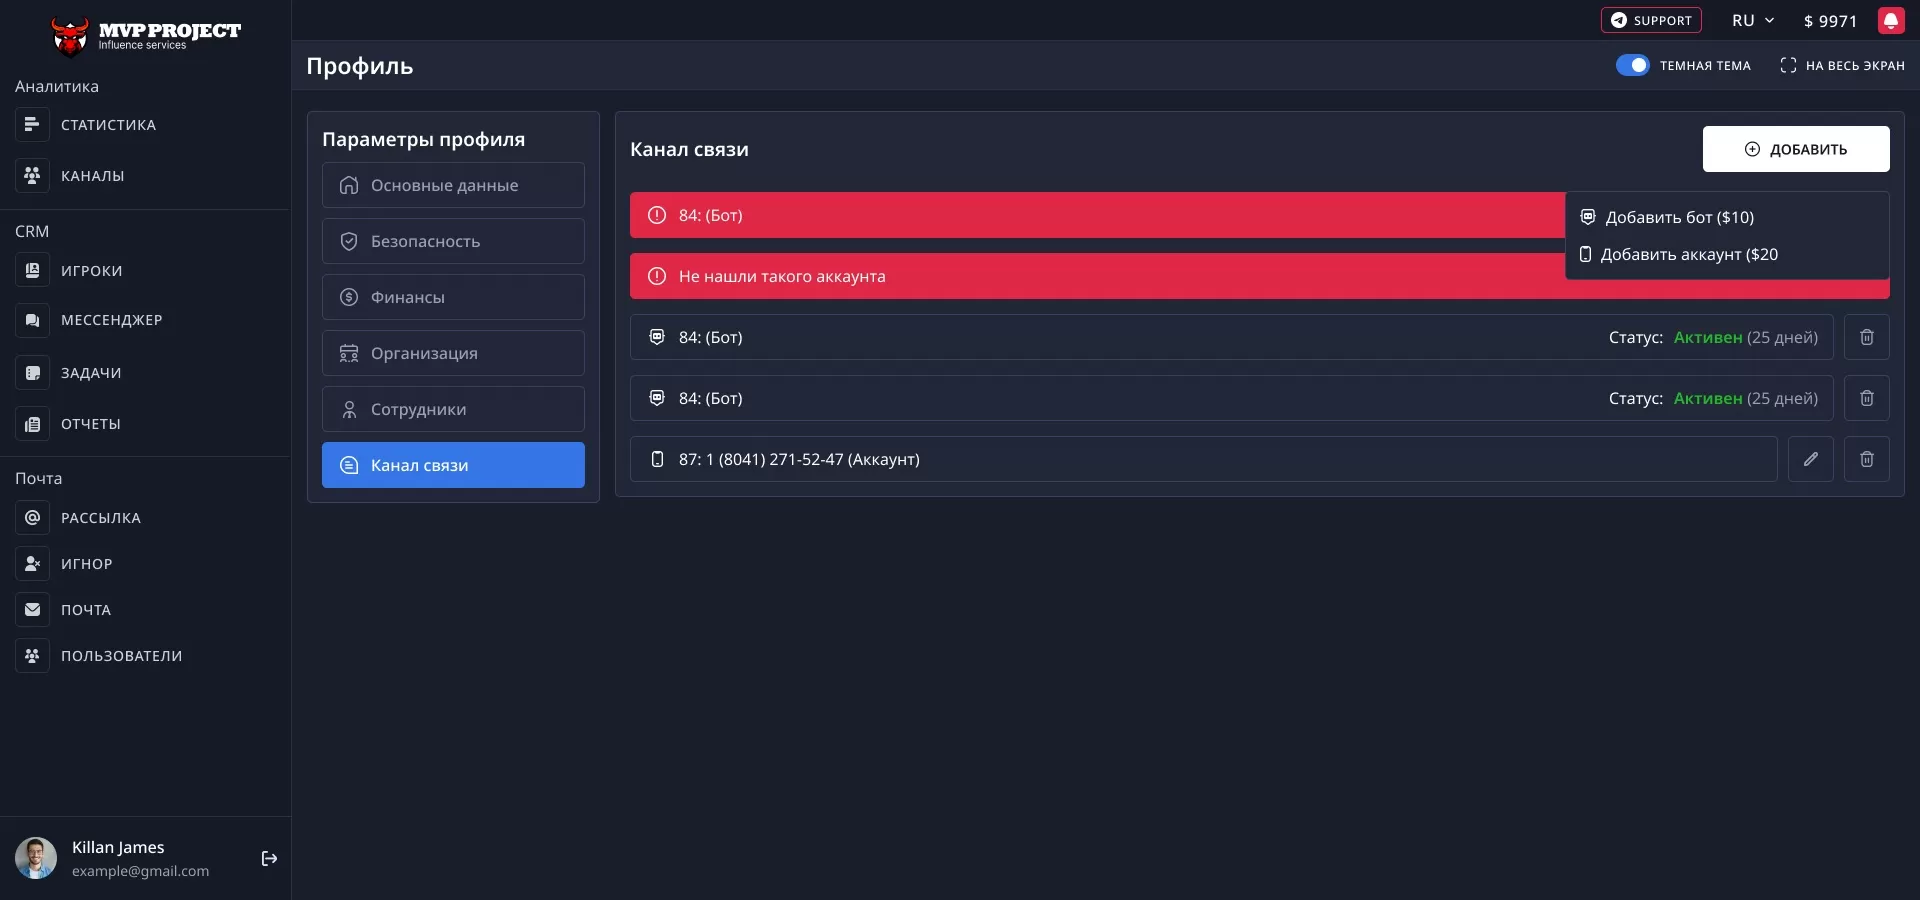
Task: Enter fullscreen mode with НА ВЕСЬ ЭКРАН
Action: 1842,65
